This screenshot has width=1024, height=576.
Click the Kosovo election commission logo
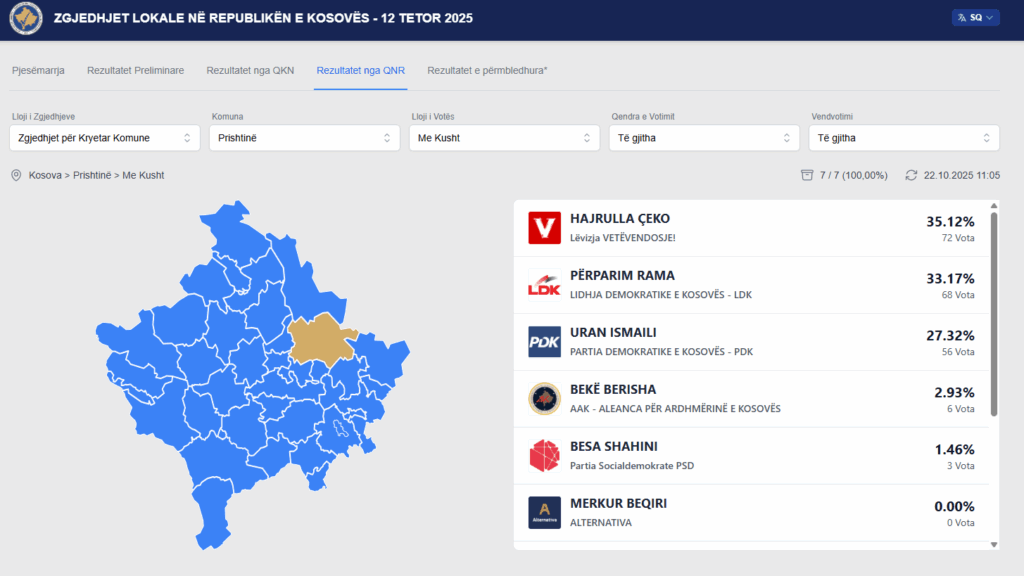pyautogui.click(x=26, y=19)
